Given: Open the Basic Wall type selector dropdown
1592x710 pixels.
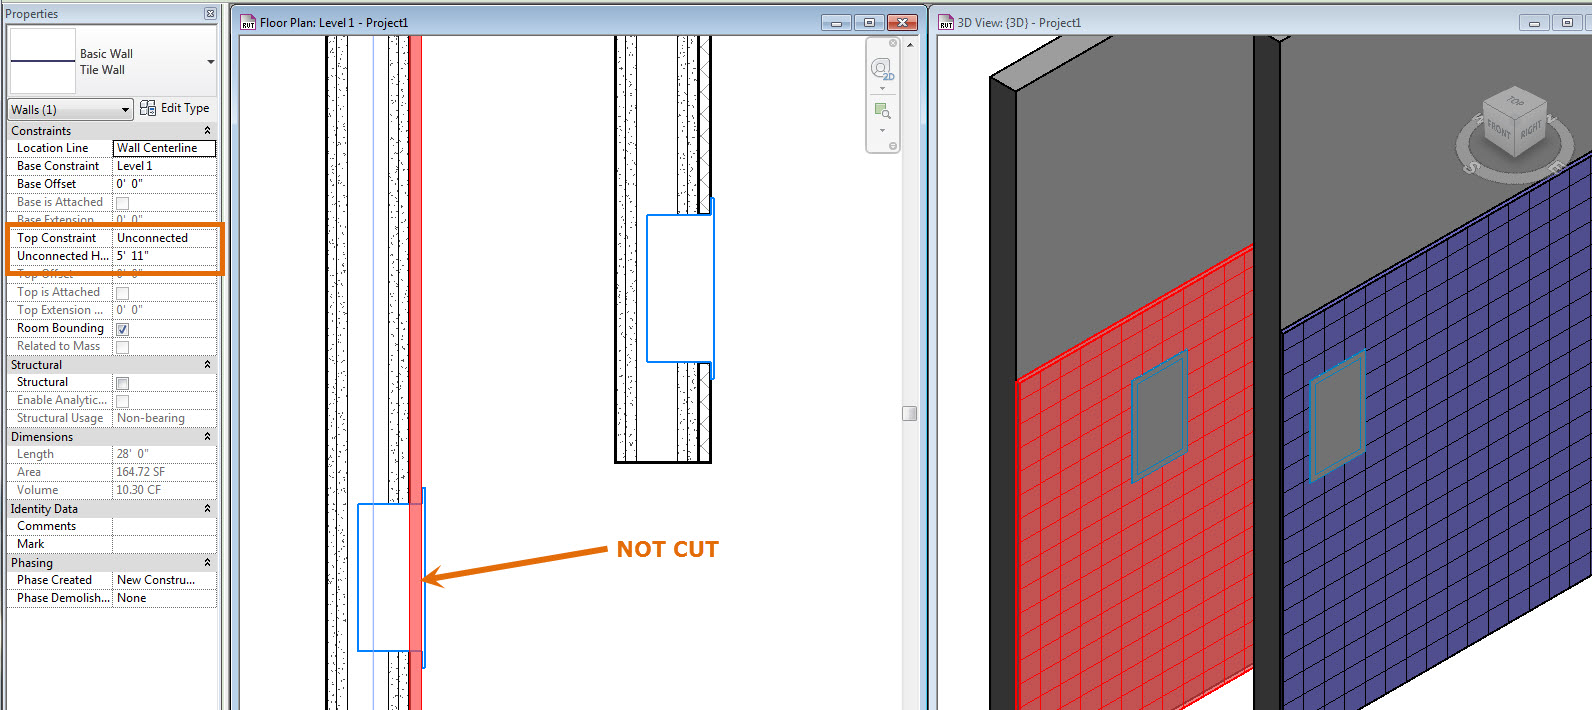Looking at the screenshot, I should pyautogui.click(x=210, y=62).
